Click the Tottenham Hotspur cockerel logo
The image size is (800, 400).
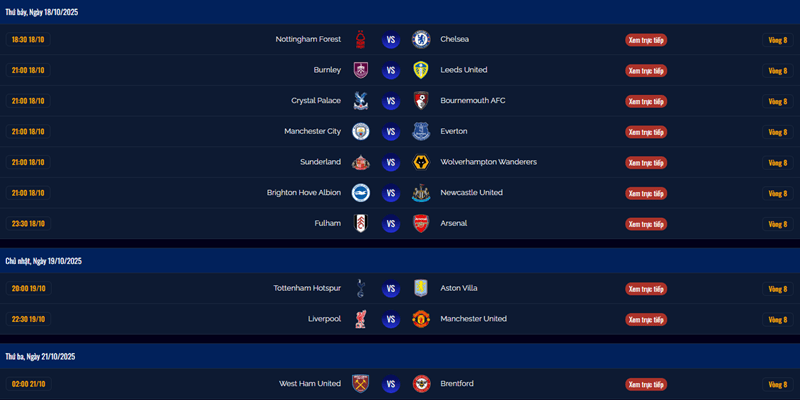pos(360,288)
